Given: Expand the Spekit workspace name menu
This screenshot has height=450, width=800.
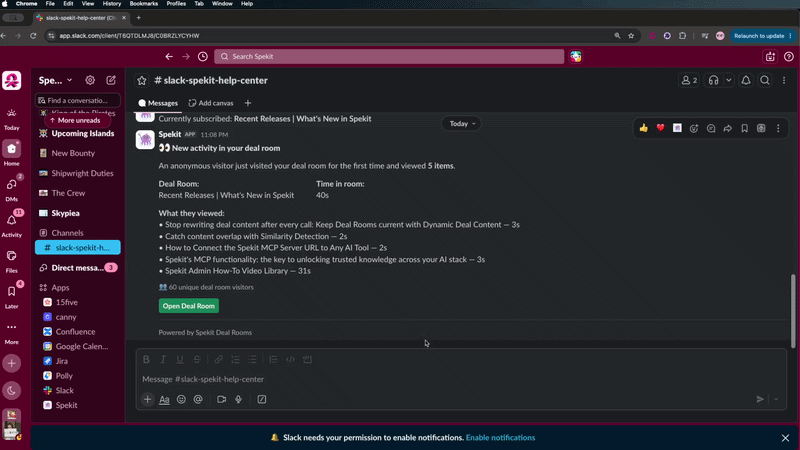Looking at the screenshot, I should (56, 81).
